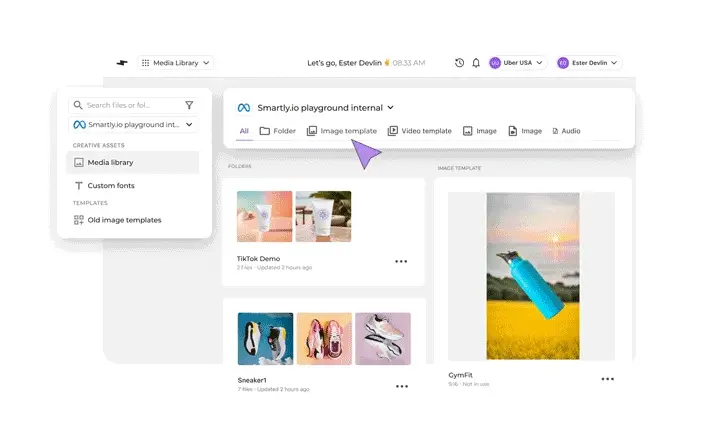Screen dimensions: 710x447
Task: Expand the Smartly.io playground internal header chevron
Action: click(391, 108)
